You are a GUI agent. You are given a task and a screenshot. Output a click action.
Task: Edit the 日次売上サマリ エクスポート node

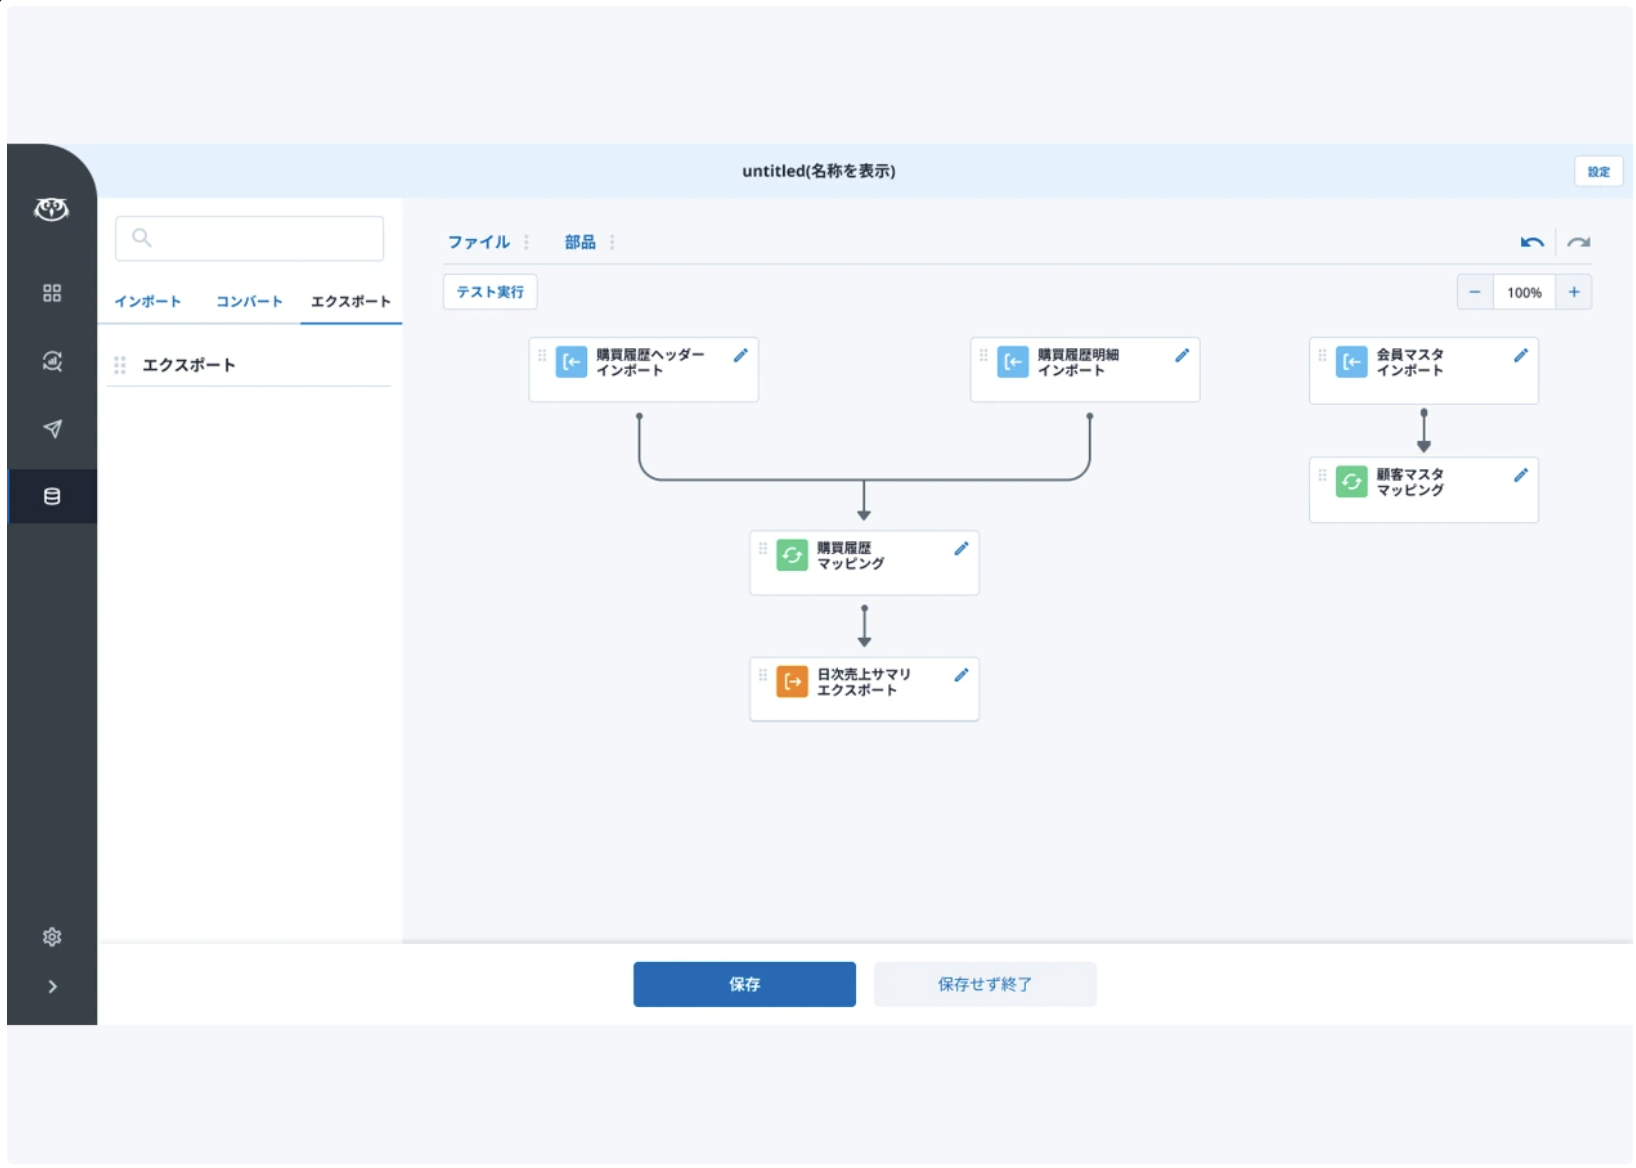click(961, 676)
